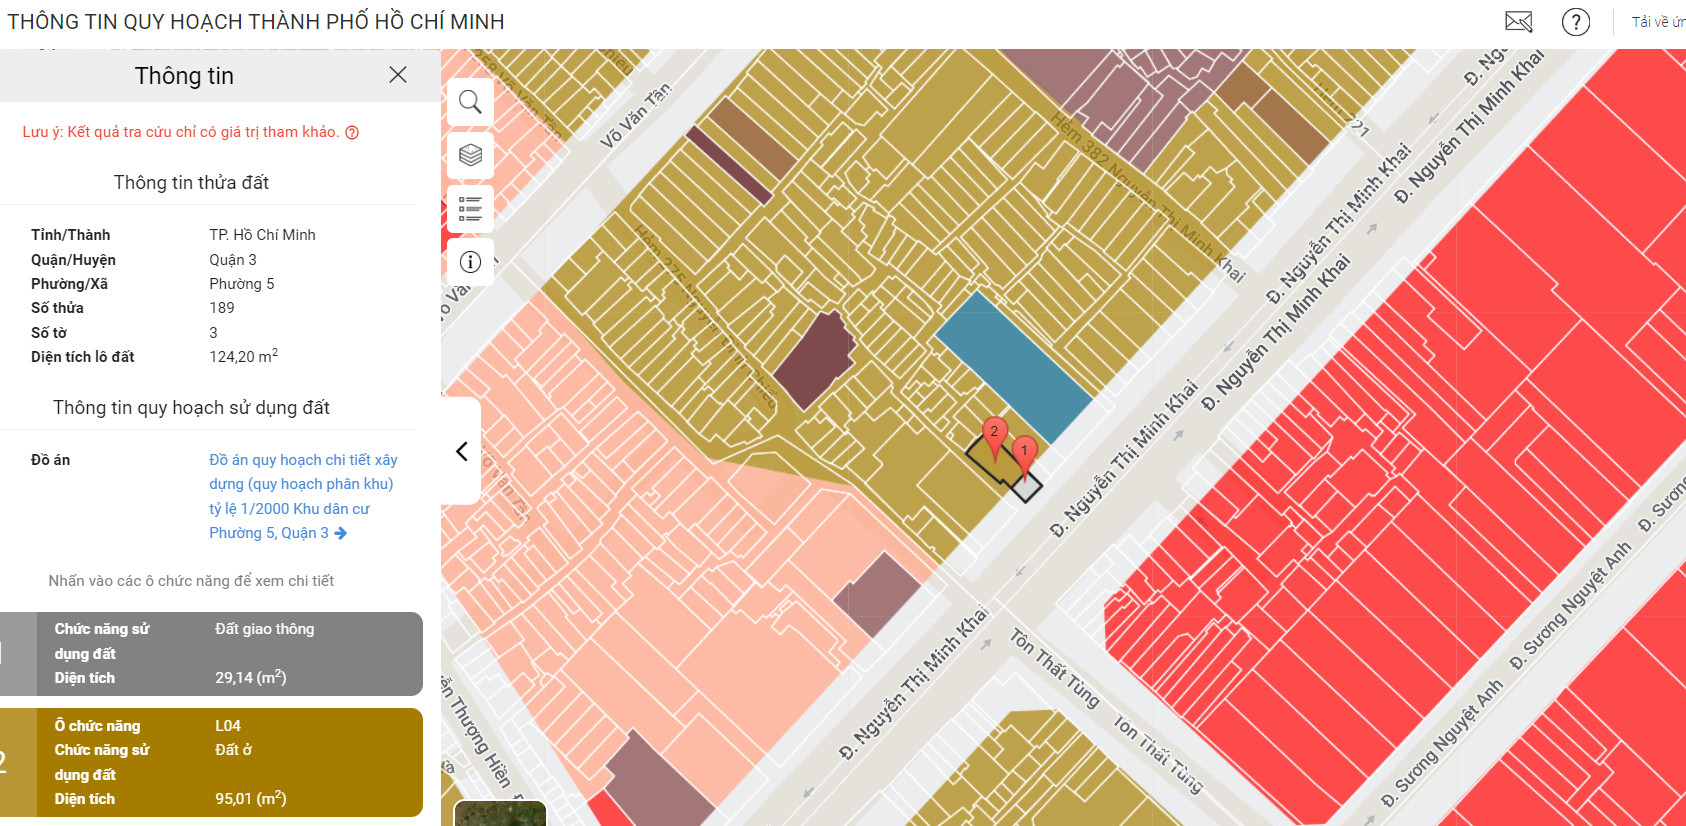Viewport: 1686px width, 826px height.
Task: Click the blue arrow after Phường 5, Quận 3
Action: 341,534
